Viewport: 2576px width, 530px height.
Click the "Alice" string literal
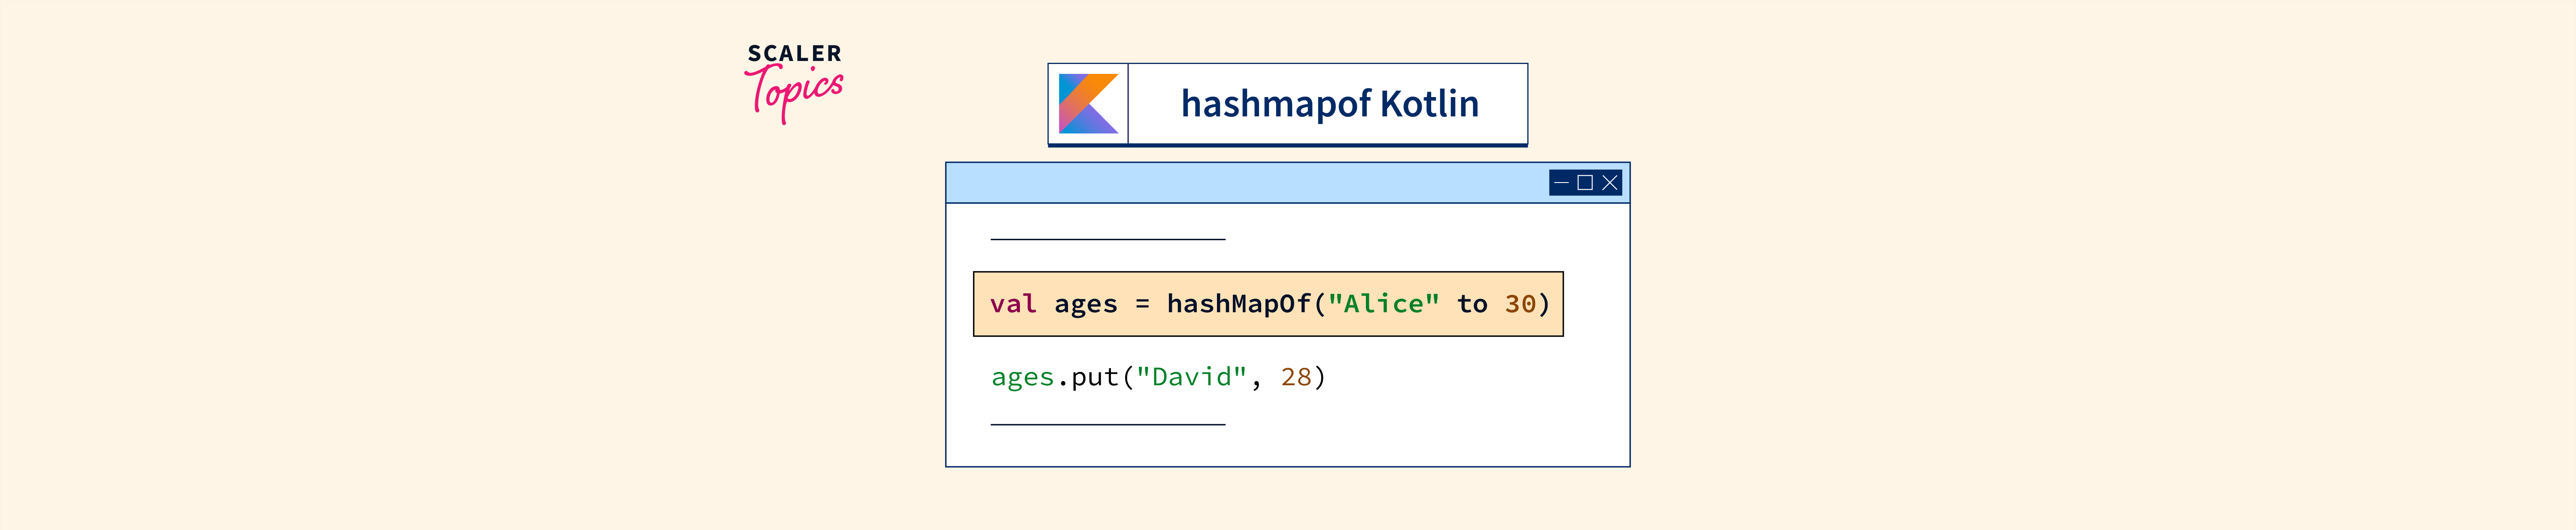pyautogui.click(x=1383, y=304)
